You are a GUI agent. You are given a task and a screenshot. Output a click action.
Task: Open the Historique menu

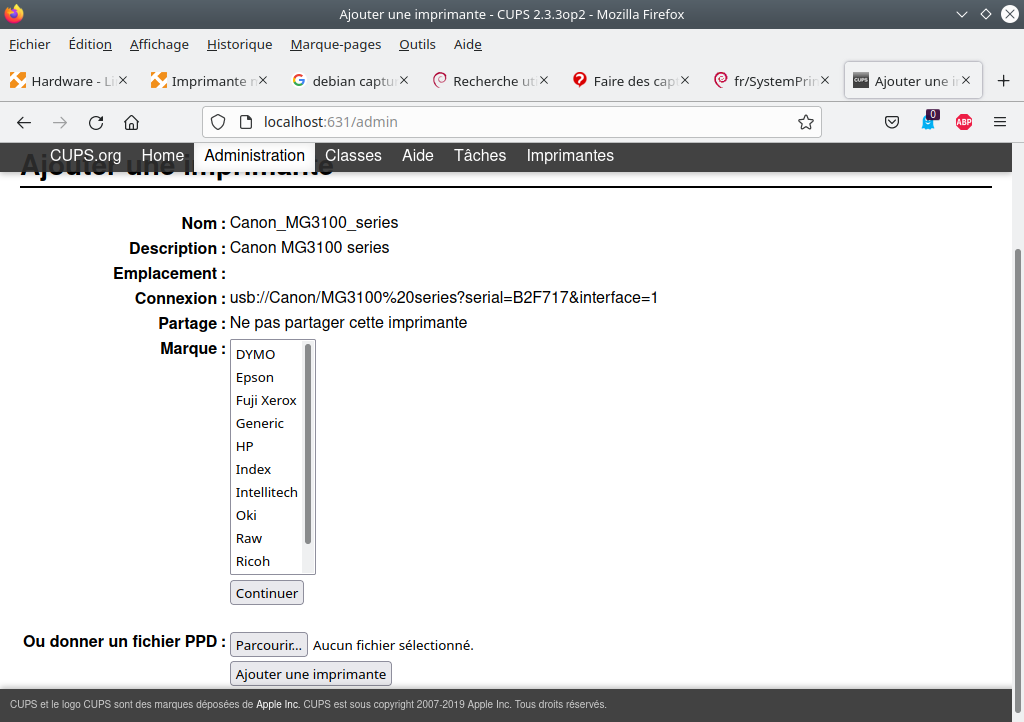[239, 44]
